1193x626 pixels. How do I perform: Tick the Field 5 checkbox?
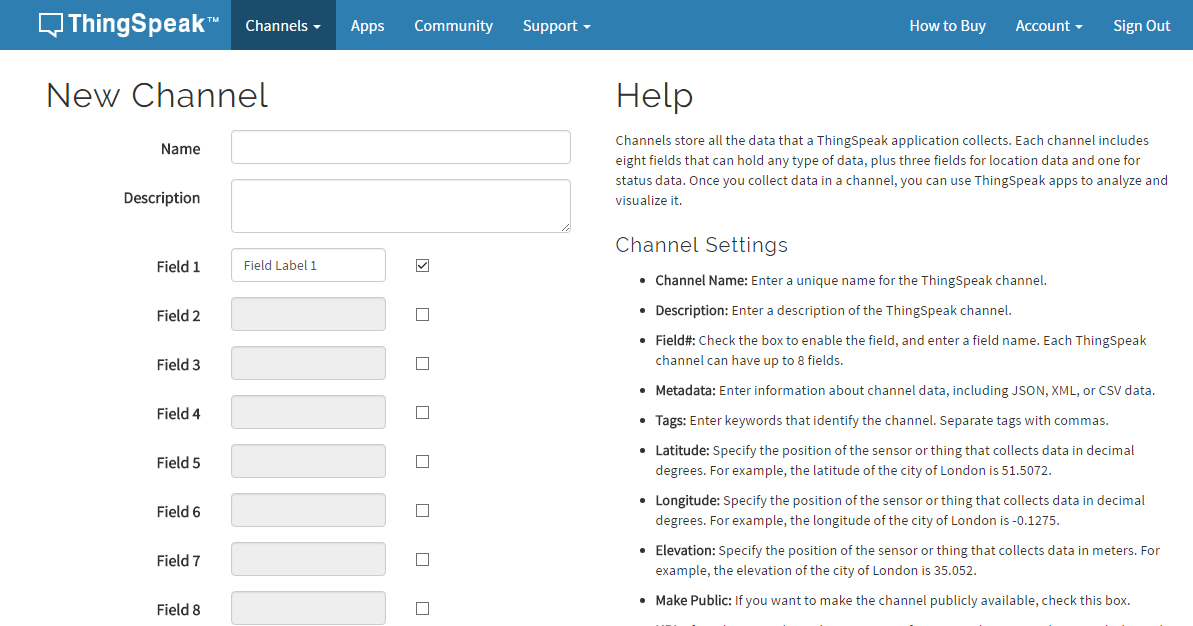pos(422,461)
